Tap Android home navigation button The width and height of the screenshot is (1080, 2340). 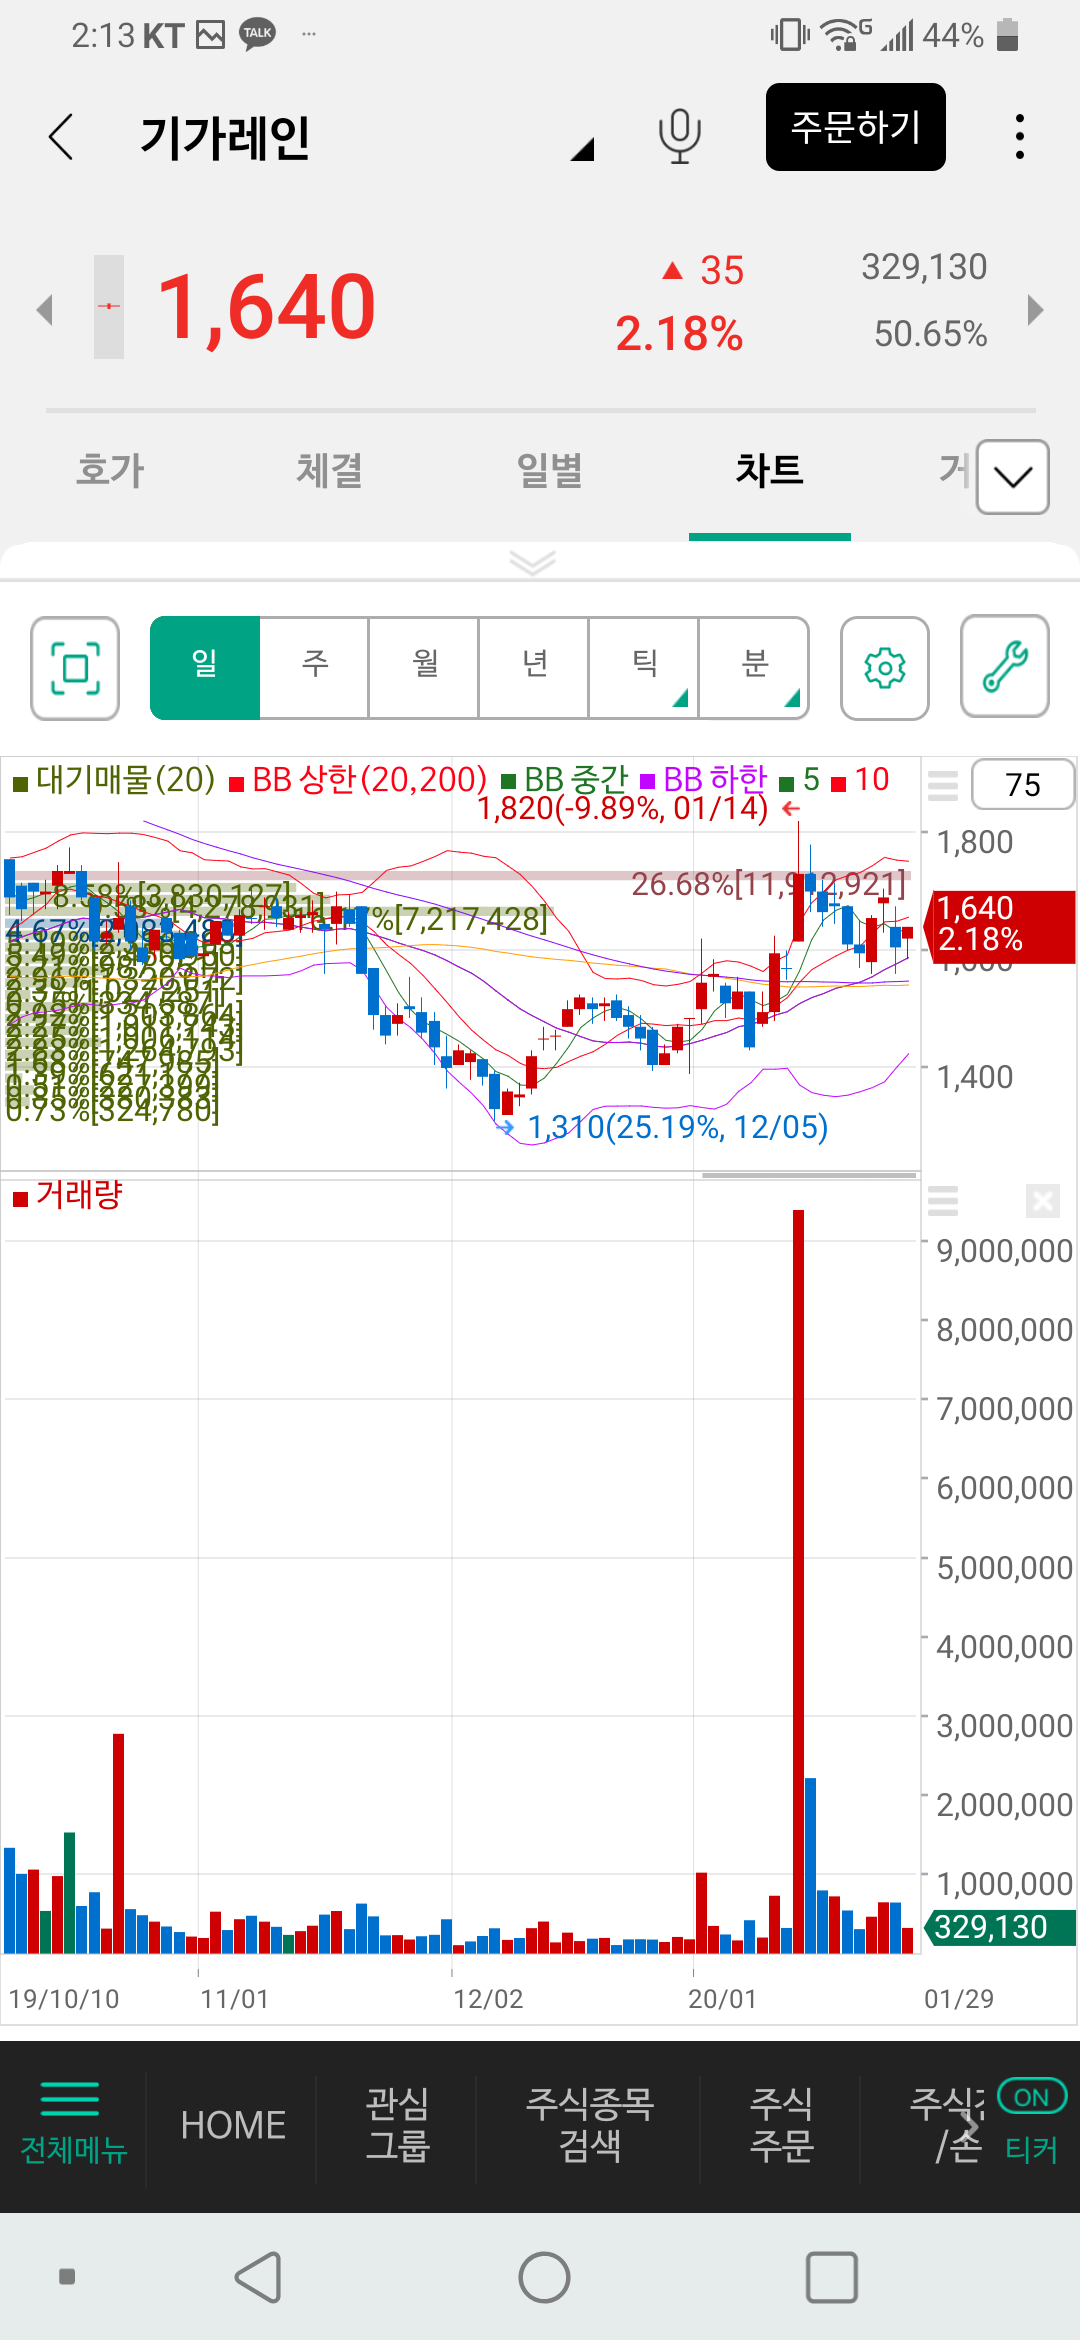pos(544,2277)
